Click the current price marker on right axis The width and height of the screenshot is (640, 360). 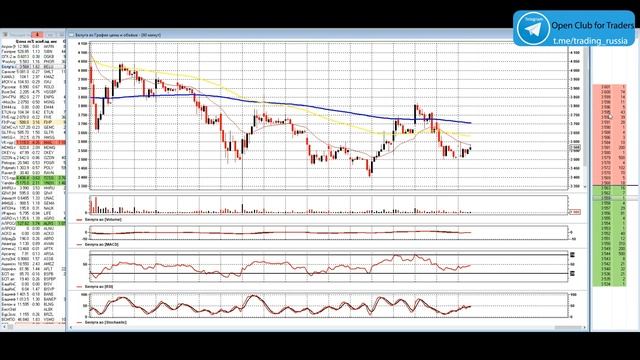575,147
